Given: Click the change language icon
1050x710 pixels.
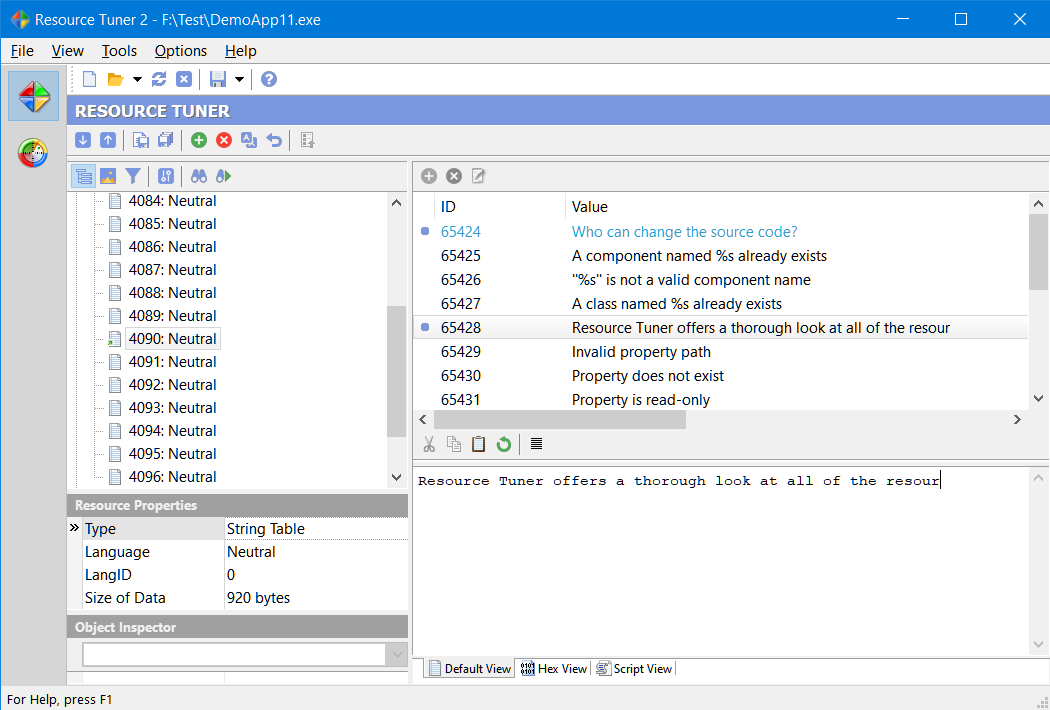Looking at the screenshot, I should coord(249,140).
